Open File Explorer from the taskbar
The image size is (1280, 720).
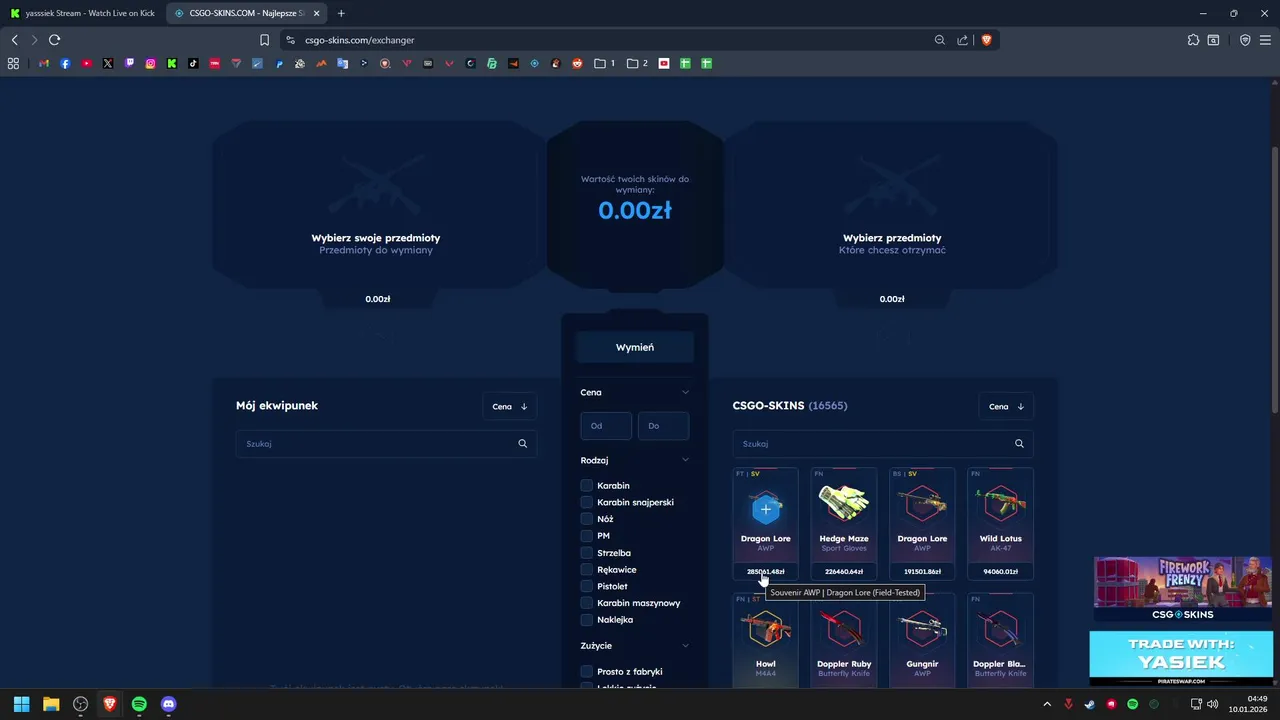(51, 704)
